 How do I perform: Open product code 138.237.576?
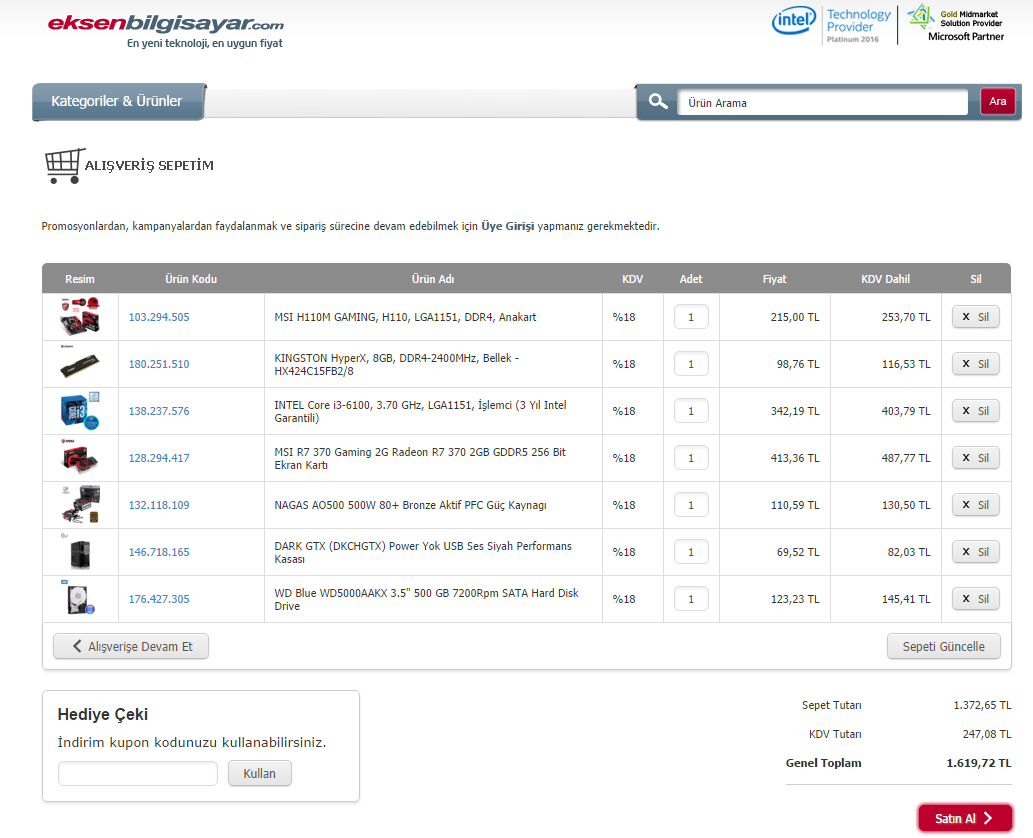pyautogui.click(x=159, y=411)
